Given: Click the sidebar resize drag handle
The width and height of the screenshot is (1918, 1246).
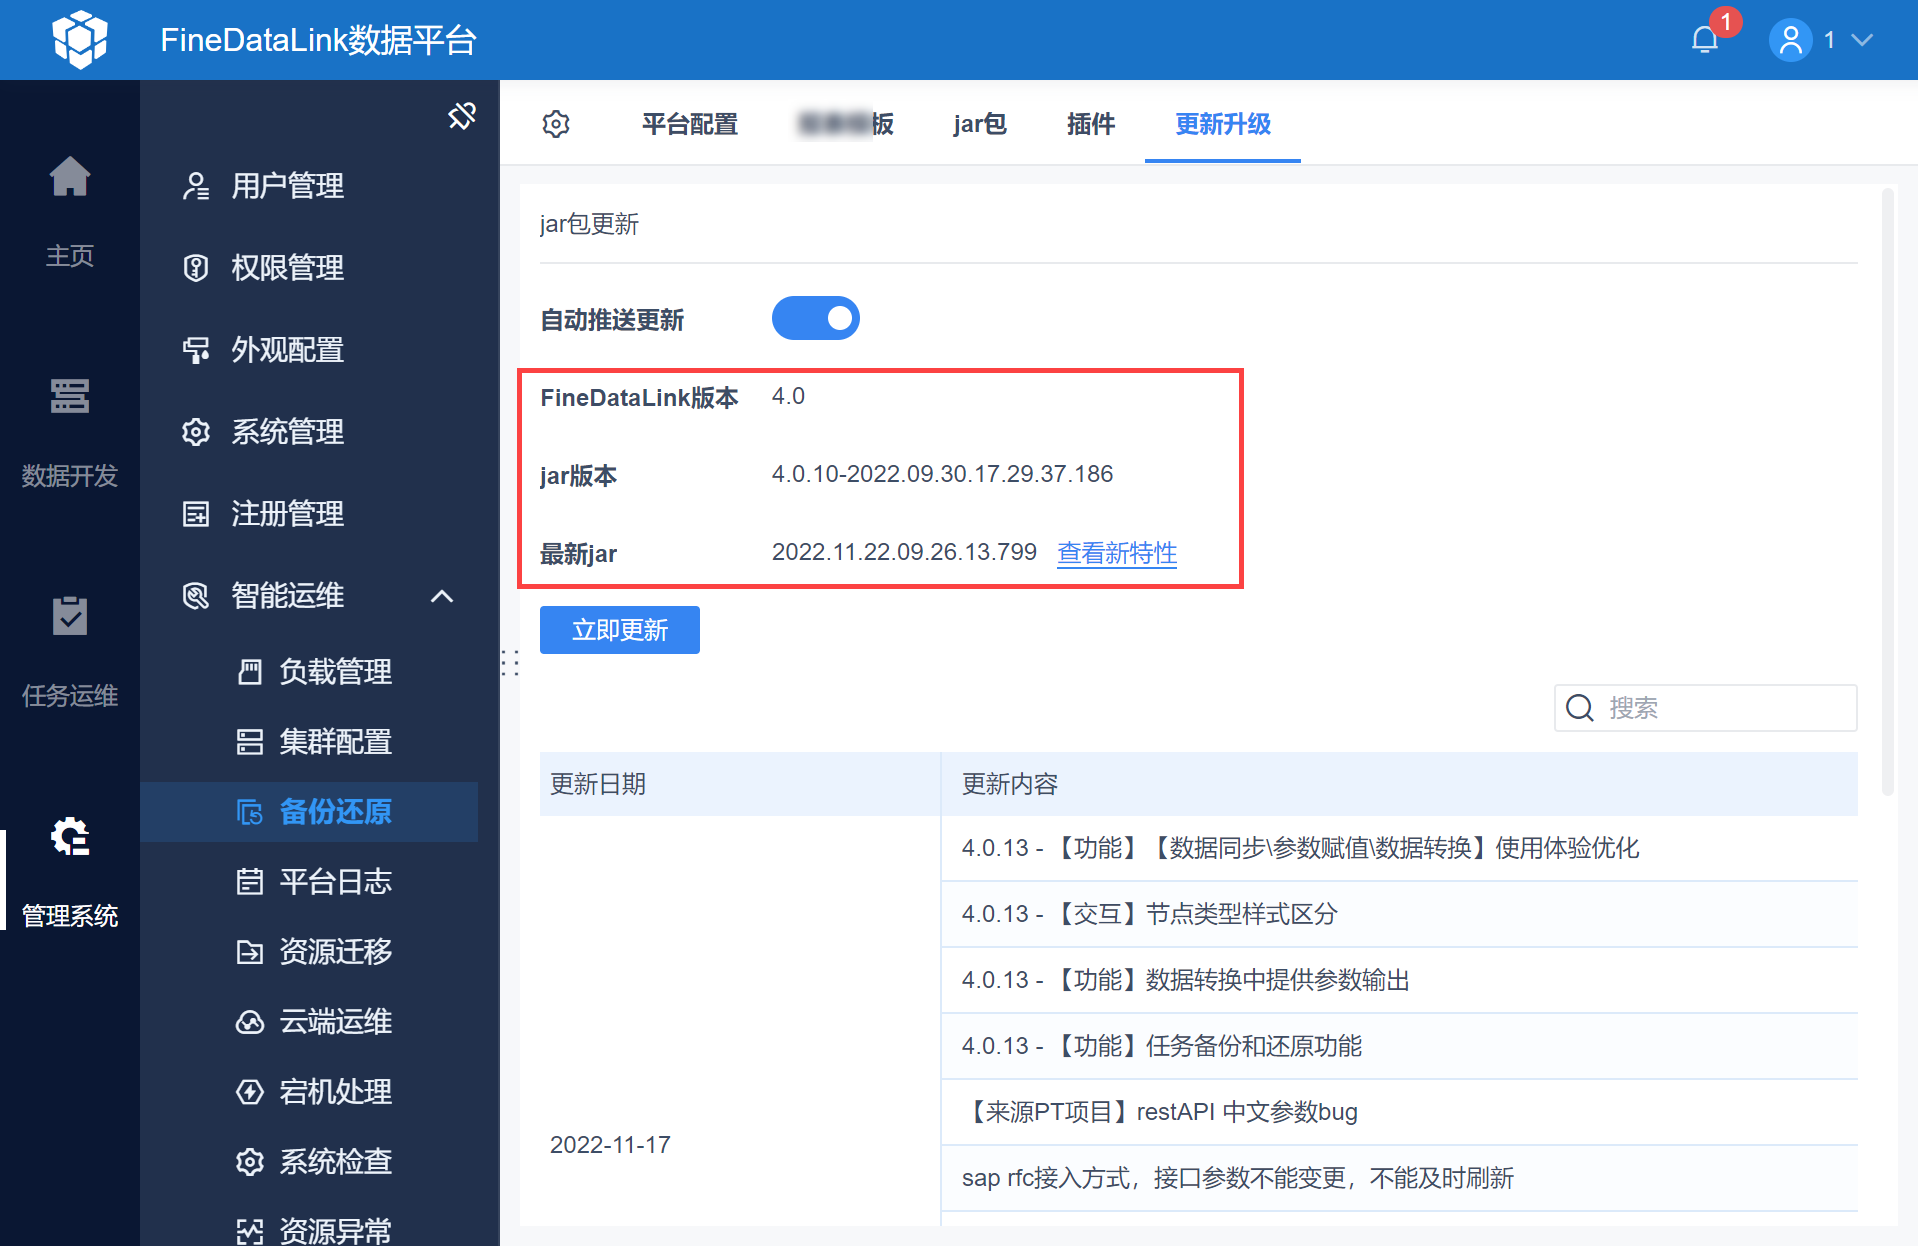Looking at the screenshot, I should (x=510, y=663).
